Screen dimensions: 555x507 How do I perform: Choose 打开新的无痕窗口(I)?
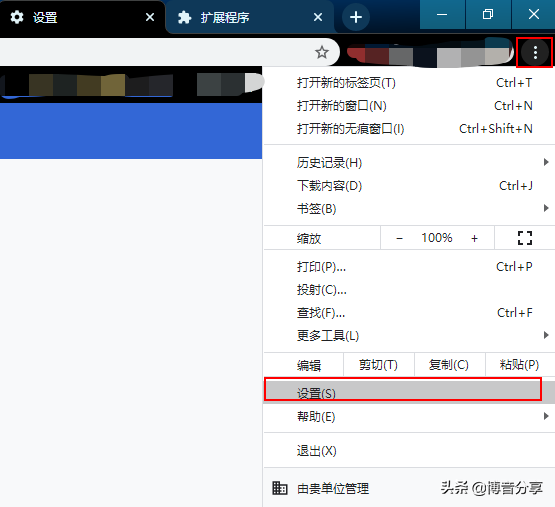point(409,129)
